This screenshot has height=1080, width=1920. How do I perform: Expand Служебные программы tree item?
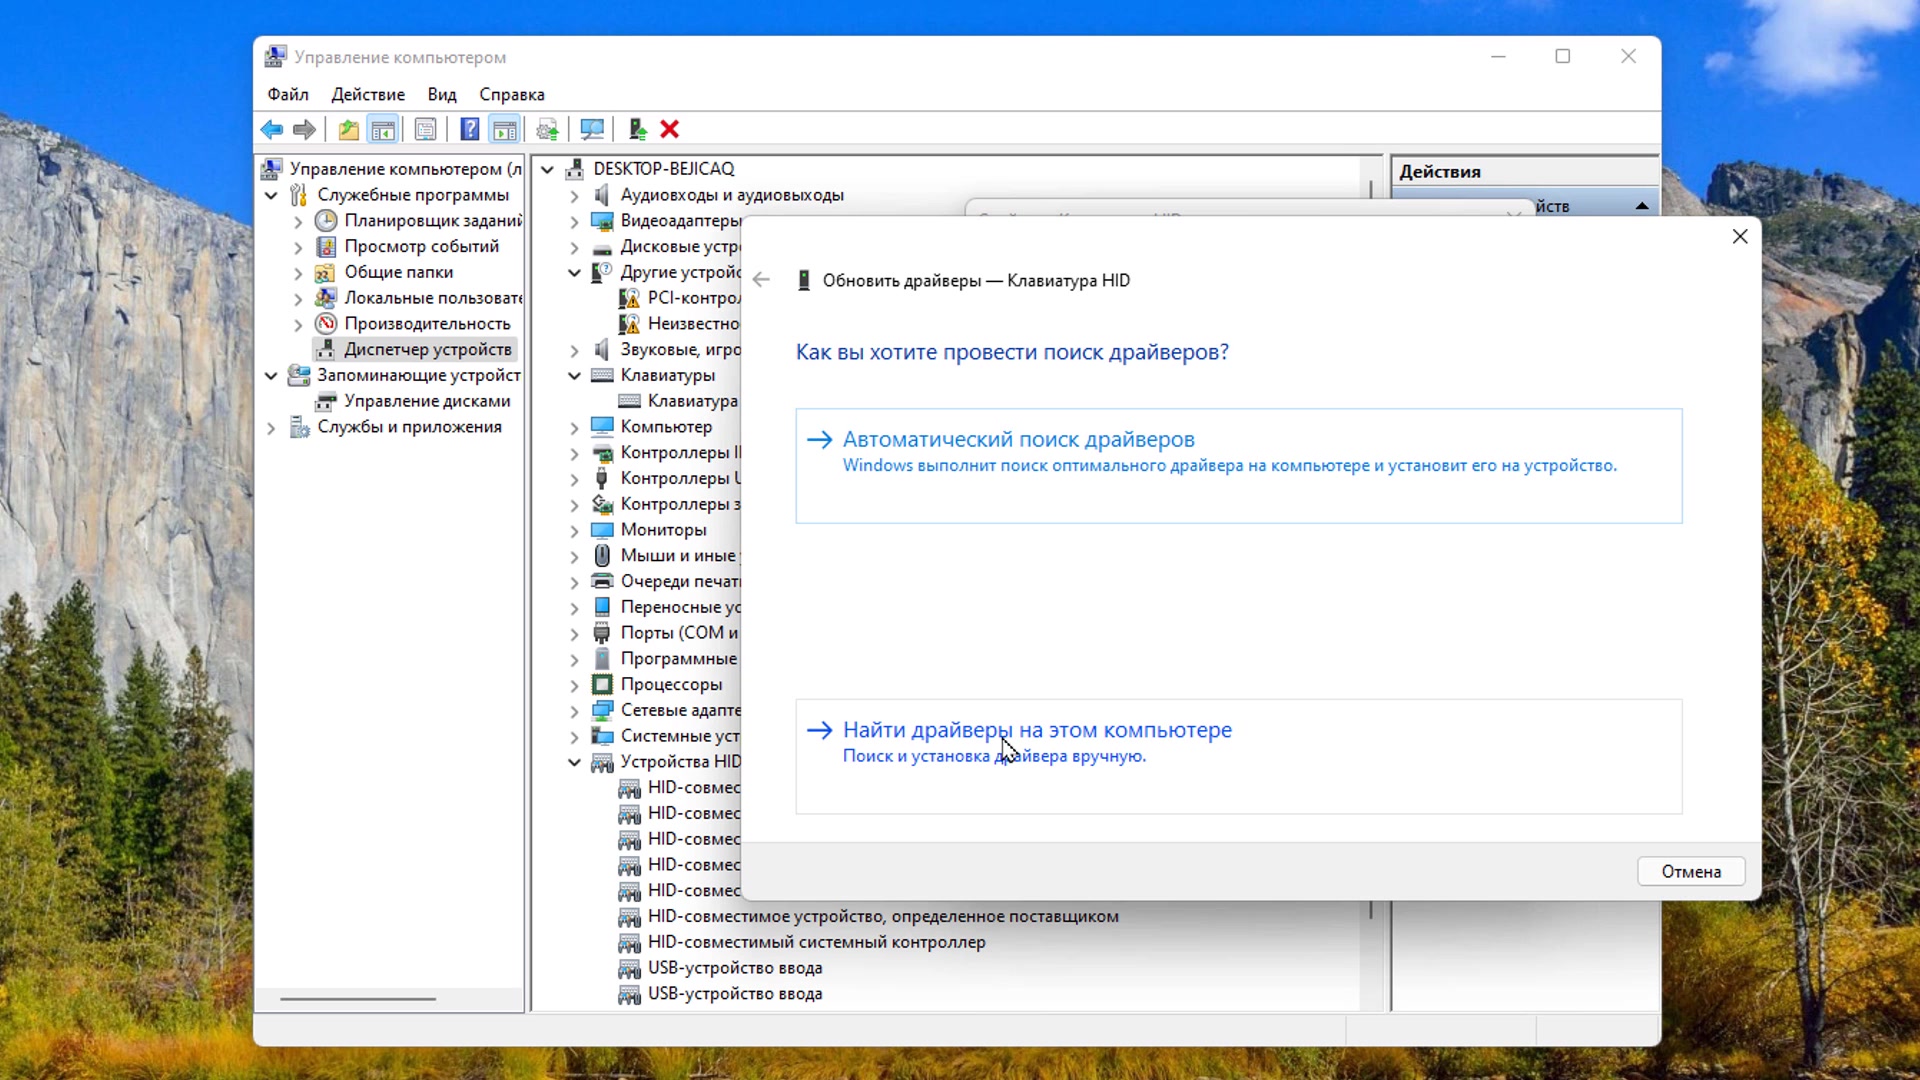272,194
